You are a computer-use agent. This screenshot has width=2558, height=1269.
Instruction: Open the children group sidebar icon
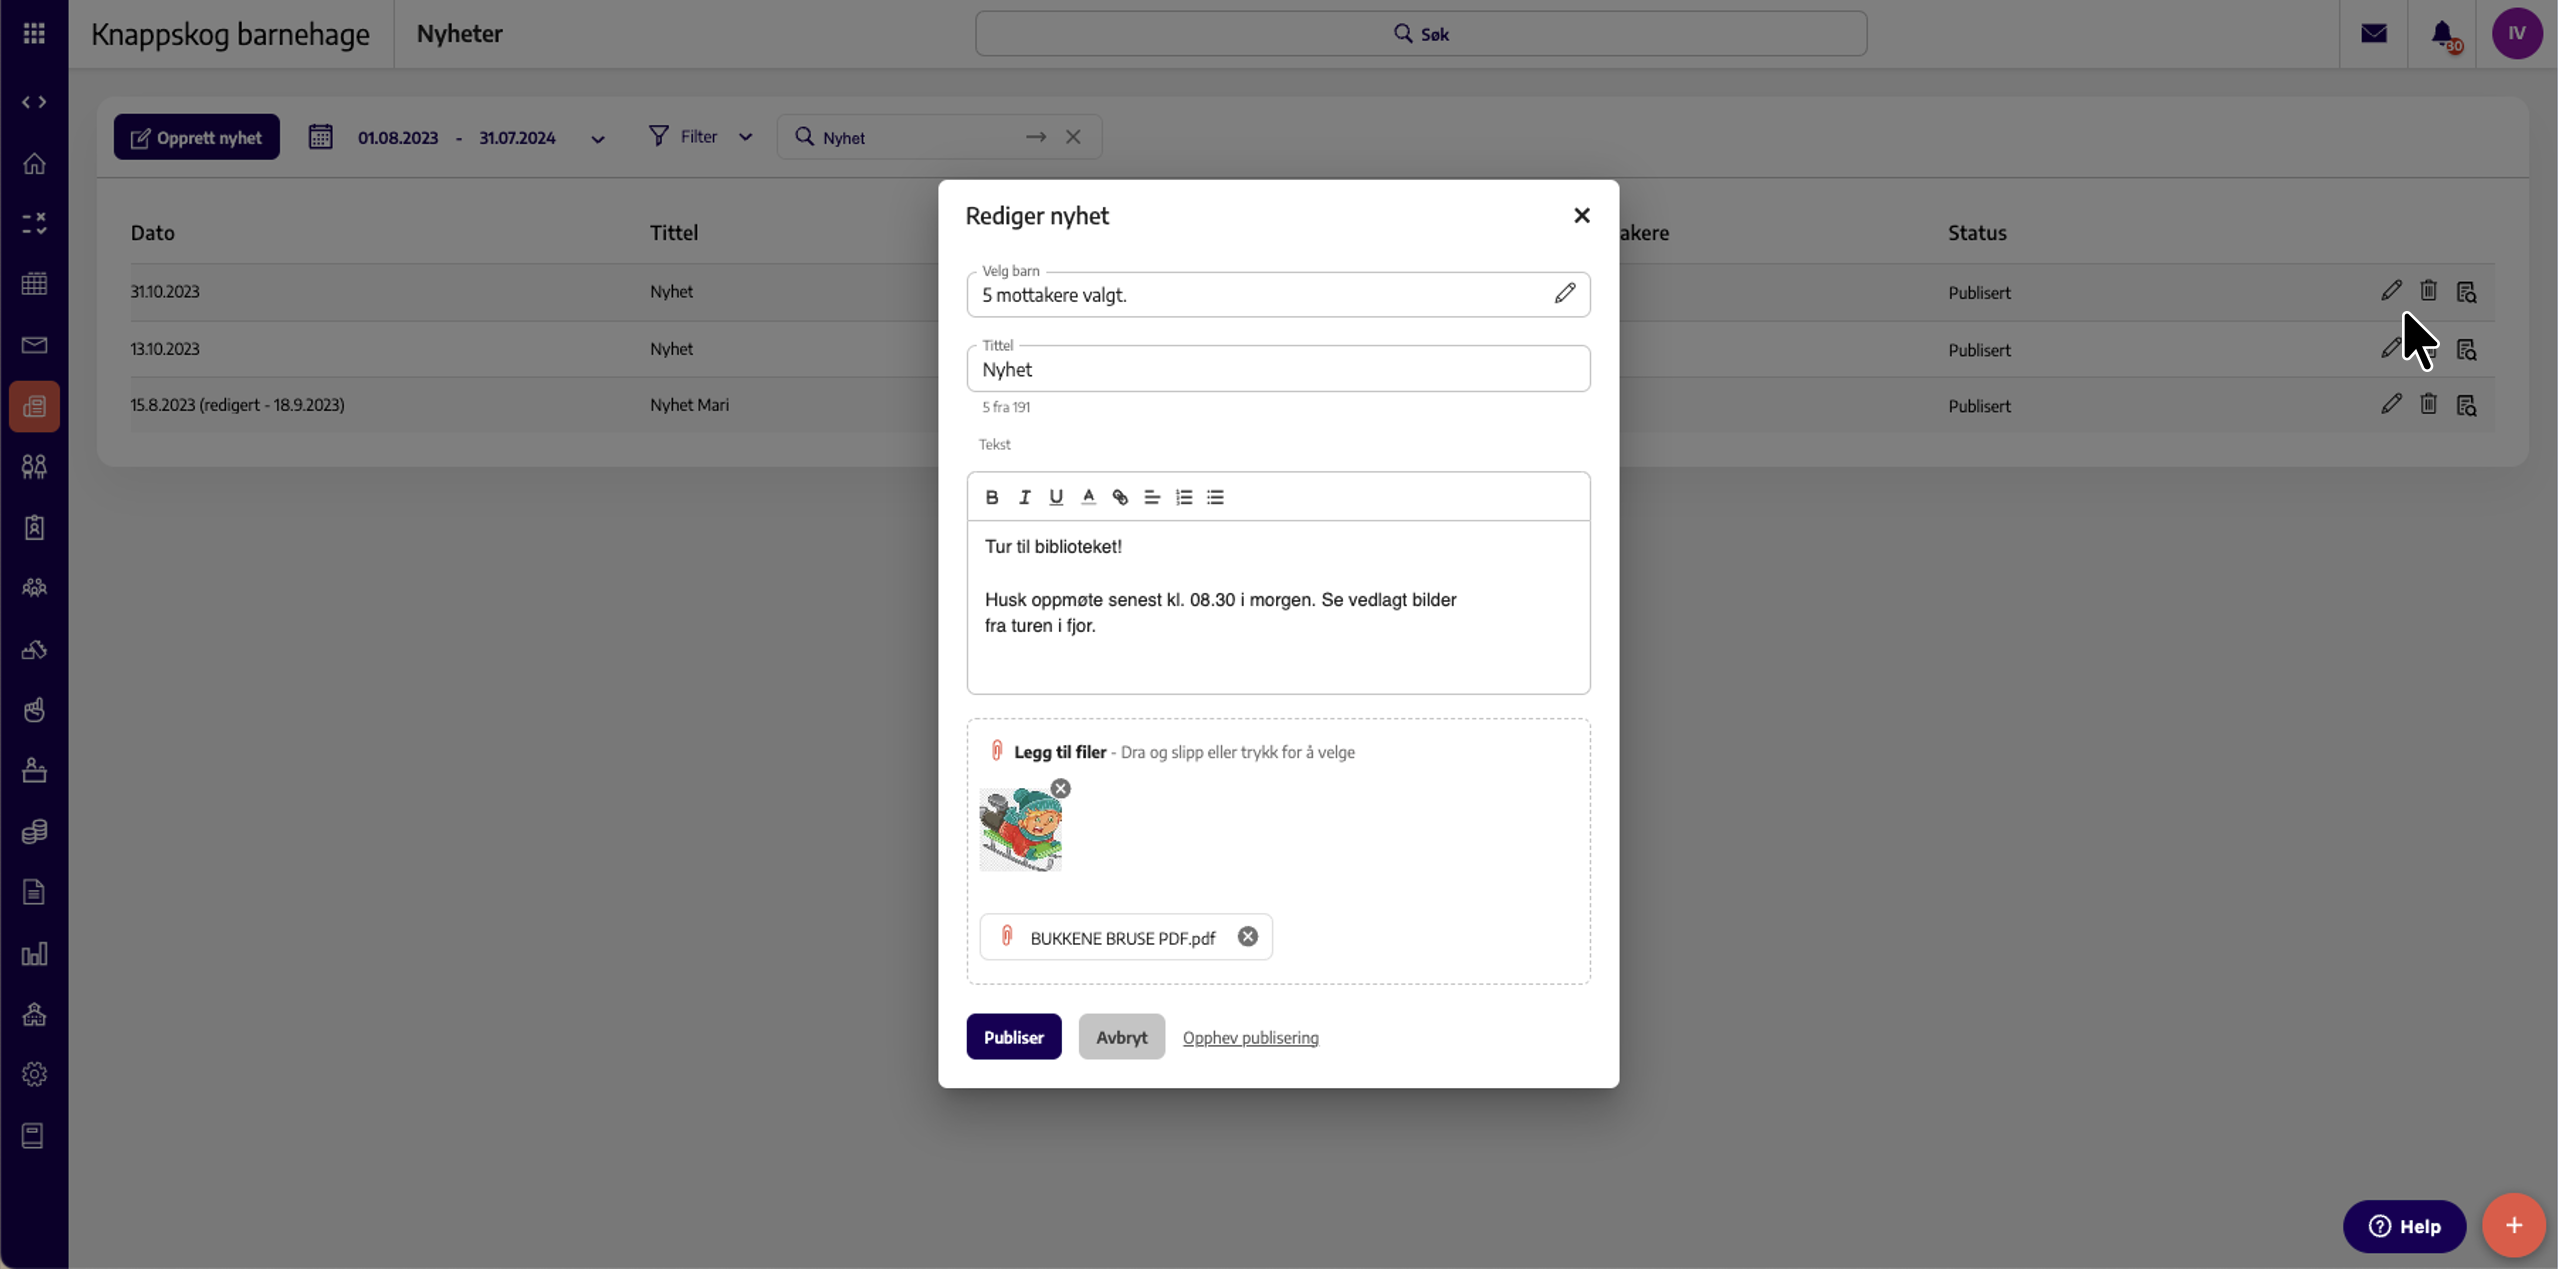[34, 466]
